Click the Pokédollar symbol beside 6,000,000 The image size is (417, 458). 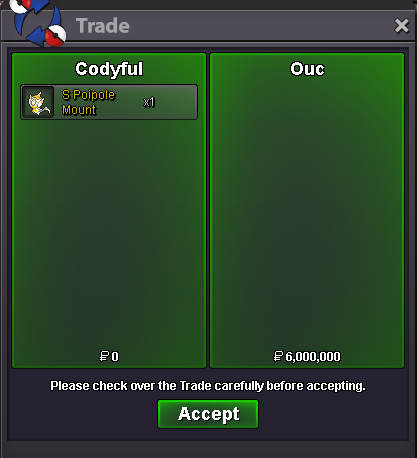278,356
